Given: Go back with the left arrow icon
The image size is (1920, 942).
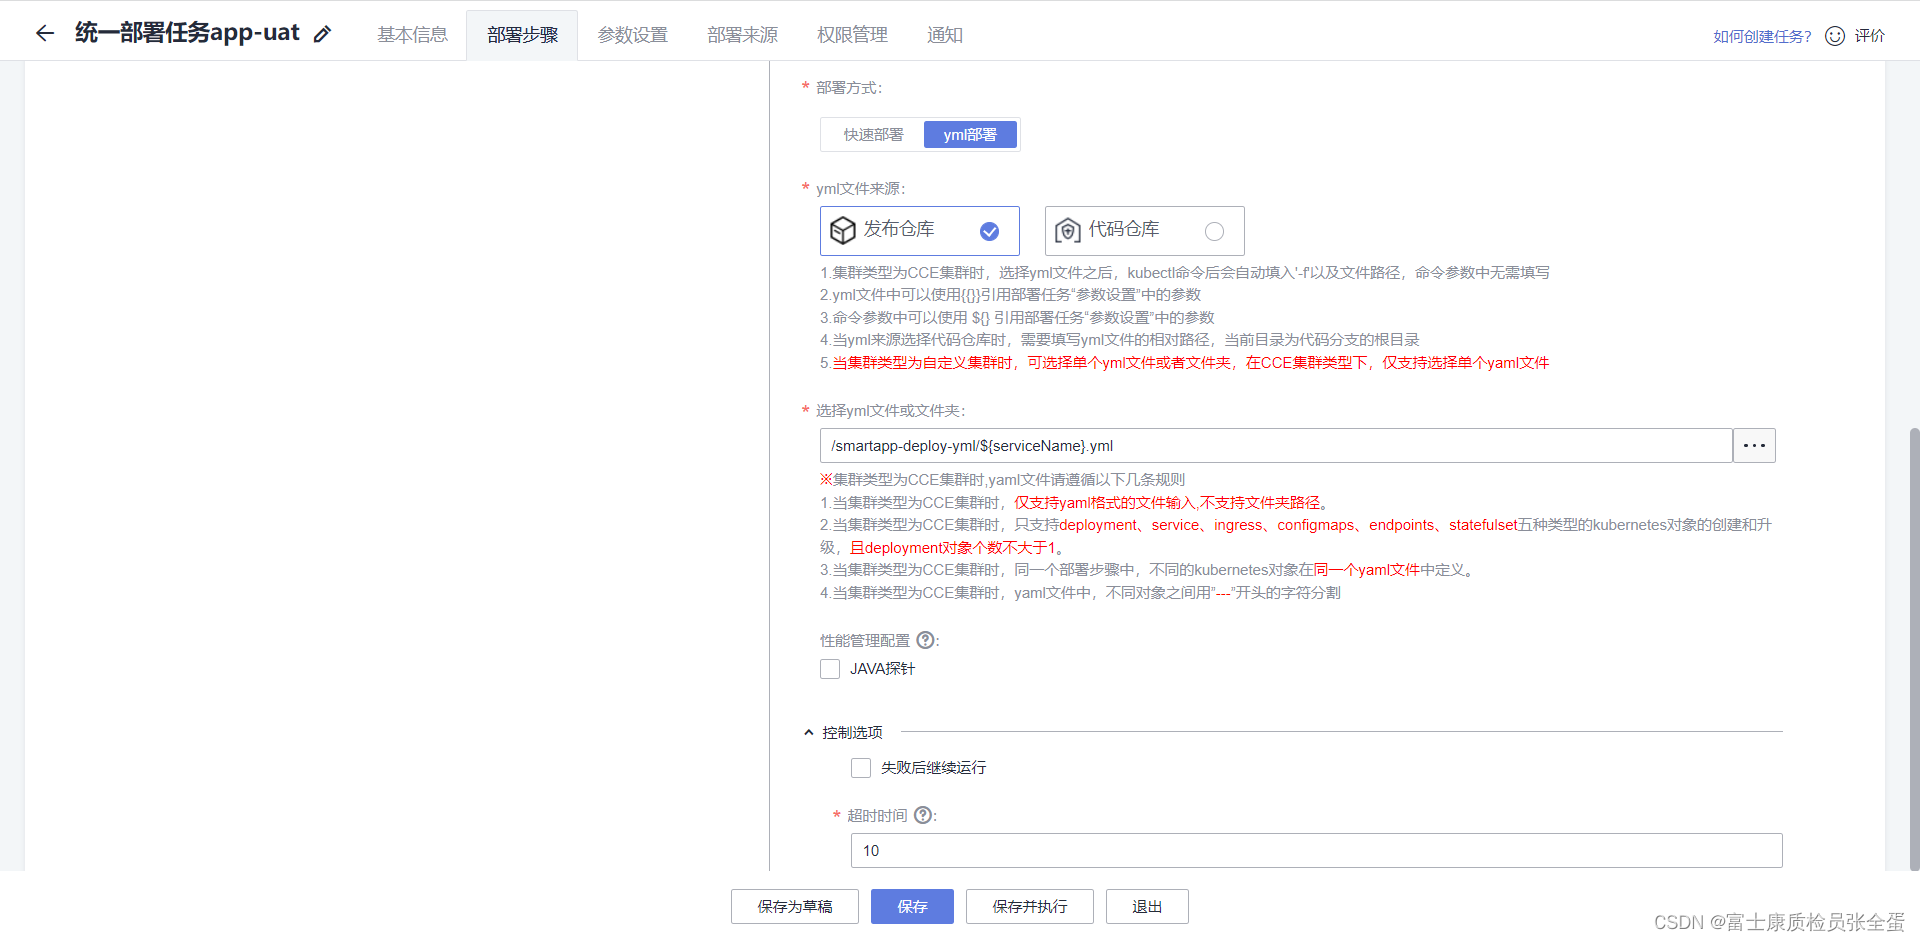Looking at the screenshot, I should click(x=44, y=33).
